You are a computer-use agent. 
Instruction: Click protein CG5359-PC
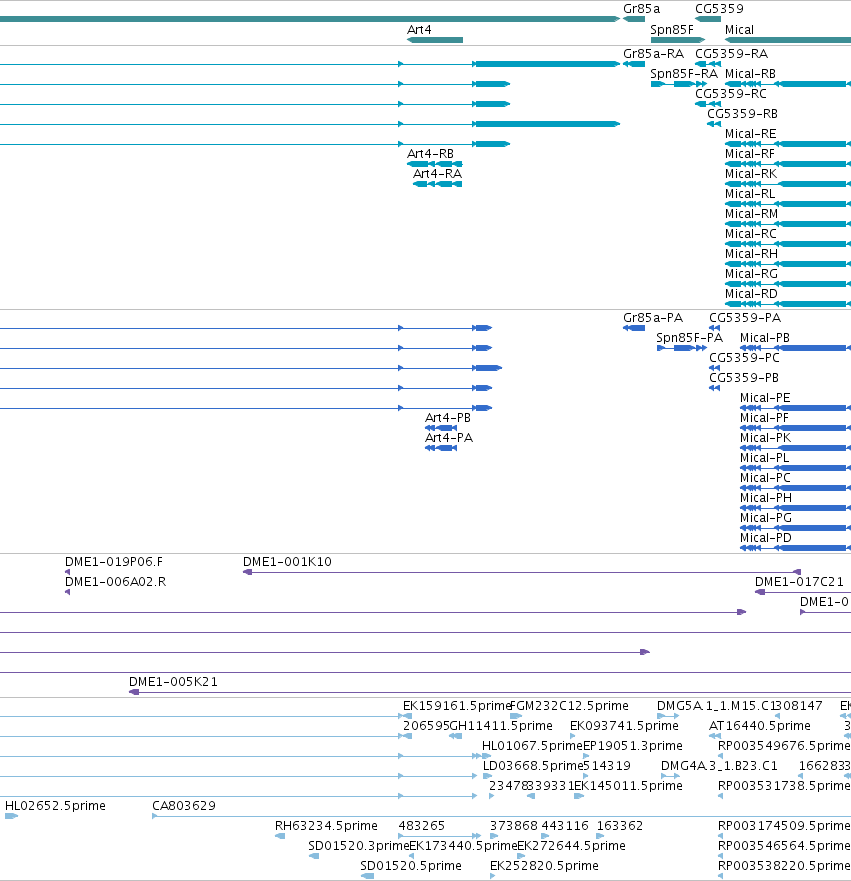click(715, 368)
